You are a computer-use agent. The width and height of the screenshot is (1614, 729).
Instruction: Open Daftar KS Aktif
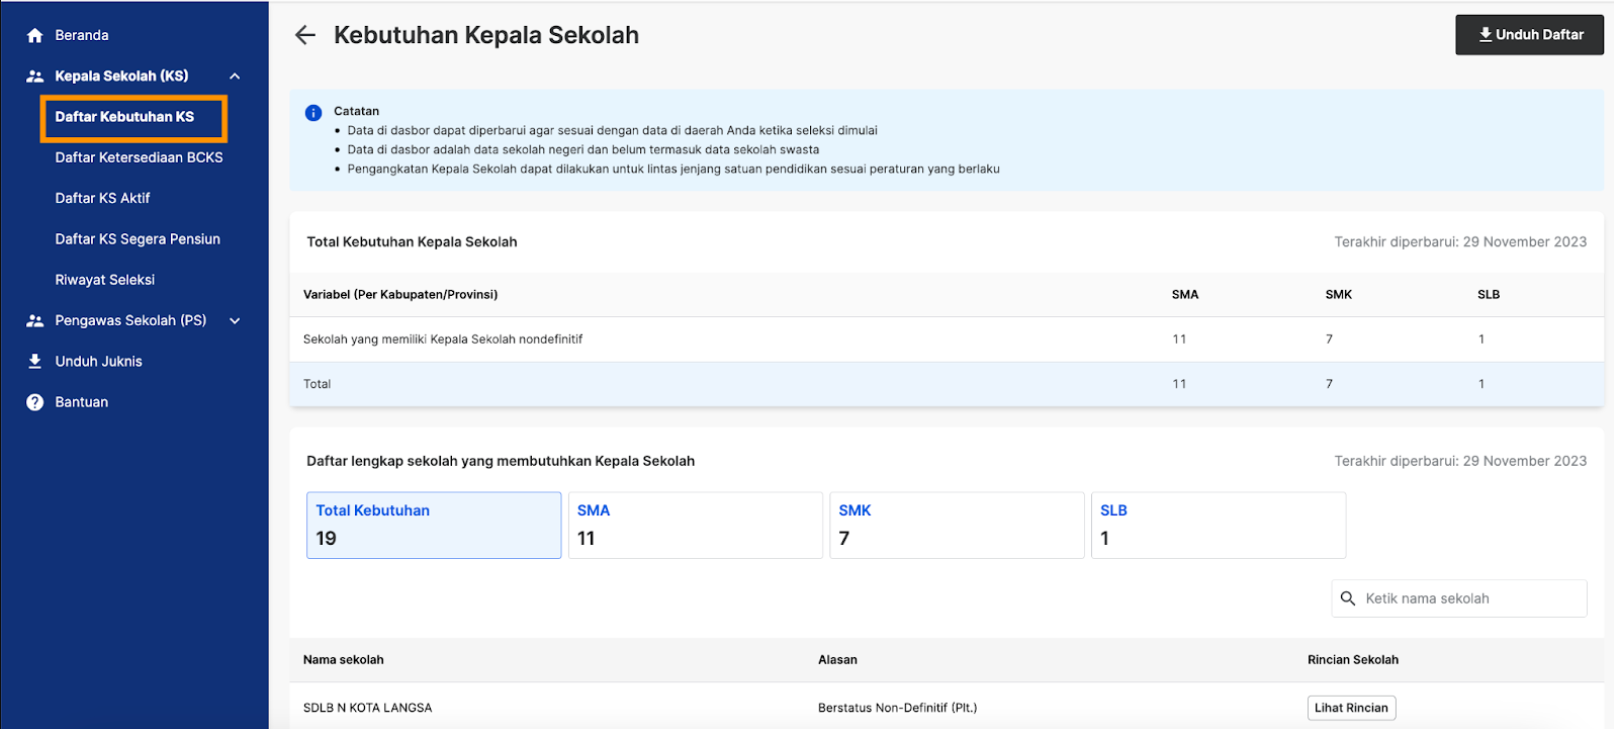pos(102,198)
